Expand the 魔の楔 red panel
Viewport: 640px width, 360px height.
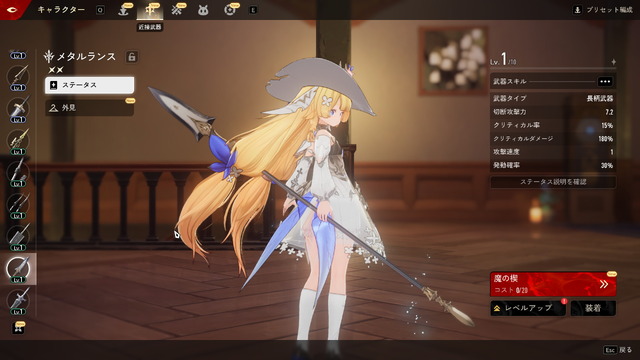pyautogui.click(x=553, y=284)
